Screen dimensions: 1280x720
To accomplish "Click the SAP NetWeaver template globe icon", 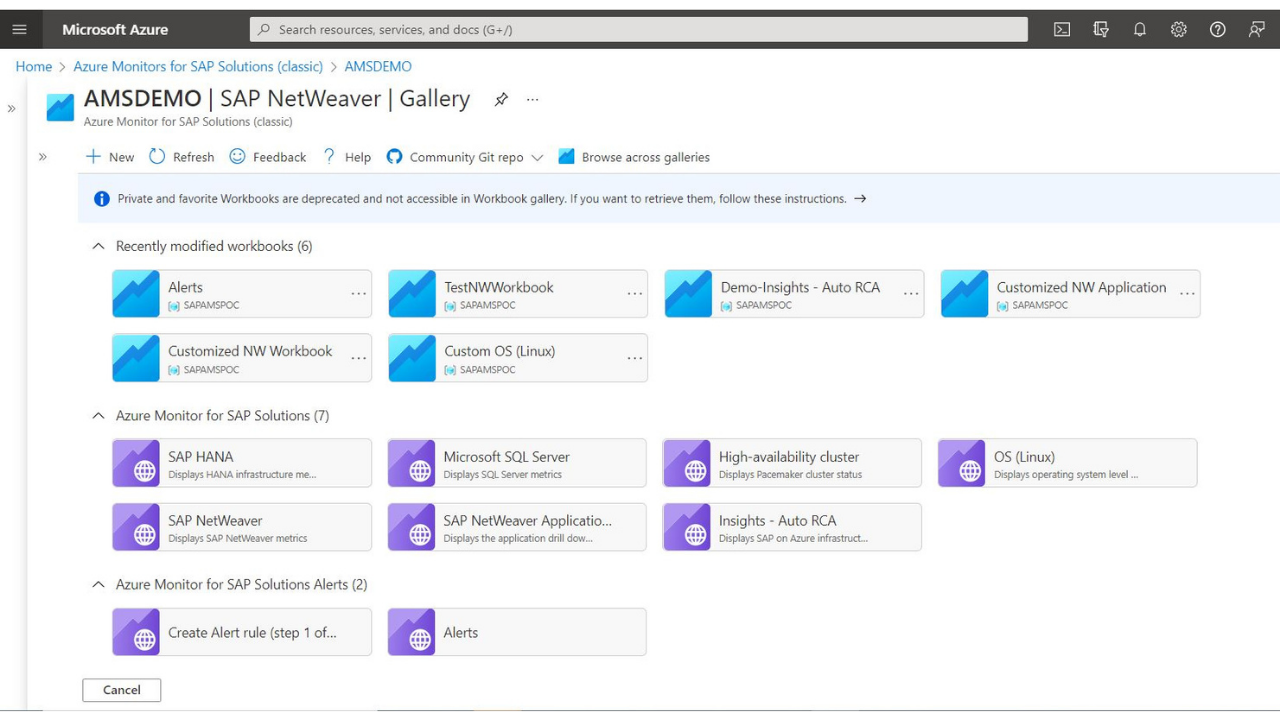I will (136, 527).
